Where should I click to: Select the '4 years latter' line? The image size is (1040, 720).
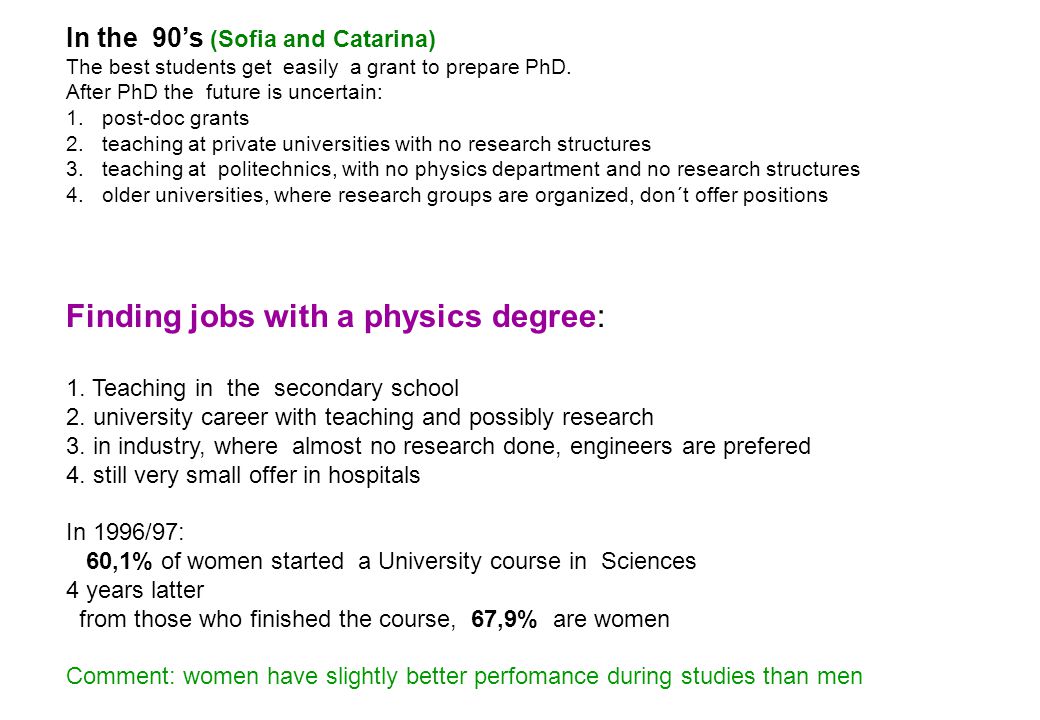coord(135,590)
